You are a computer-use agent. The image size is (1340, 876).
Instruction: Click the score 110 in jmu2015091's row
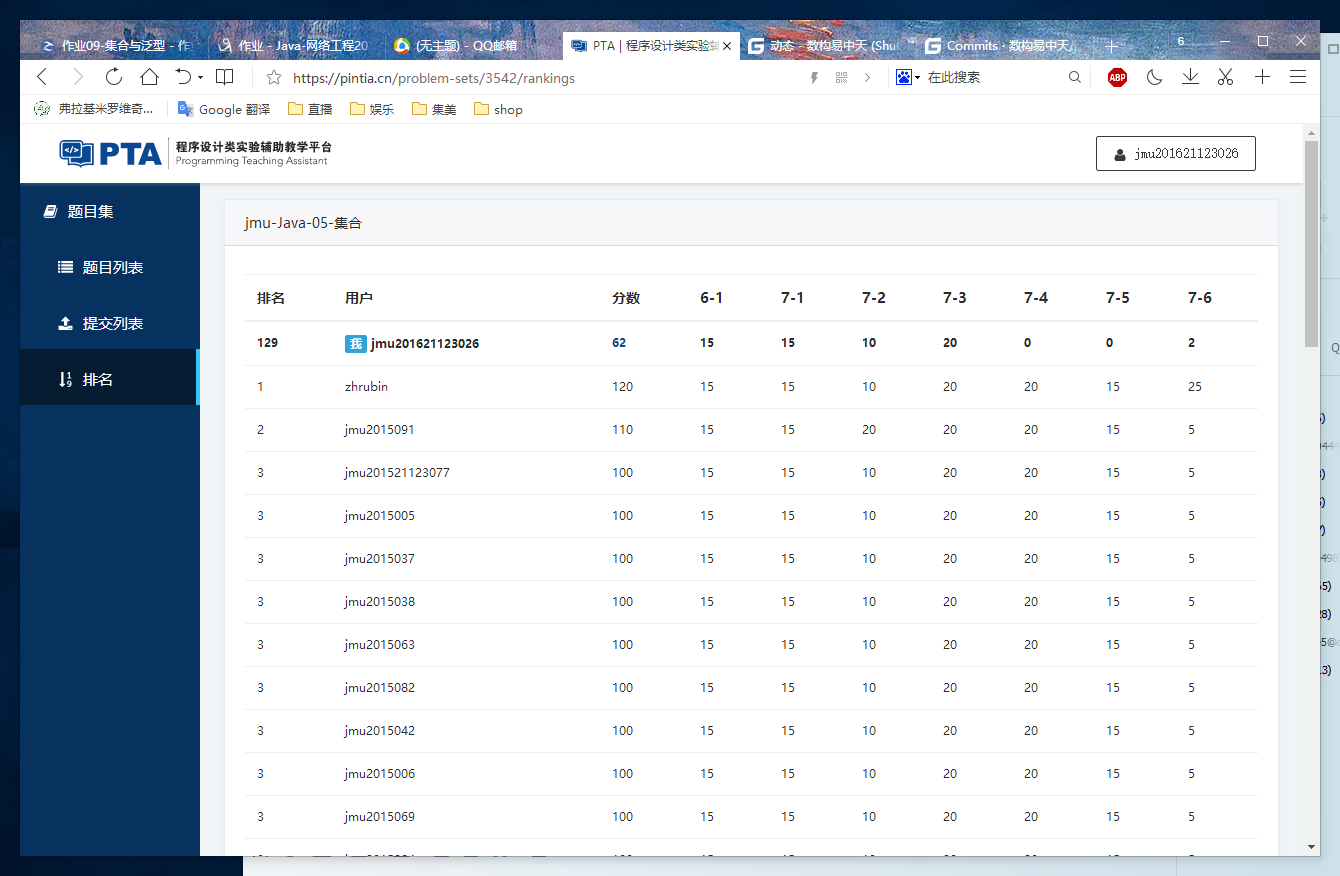pos(622,430)
